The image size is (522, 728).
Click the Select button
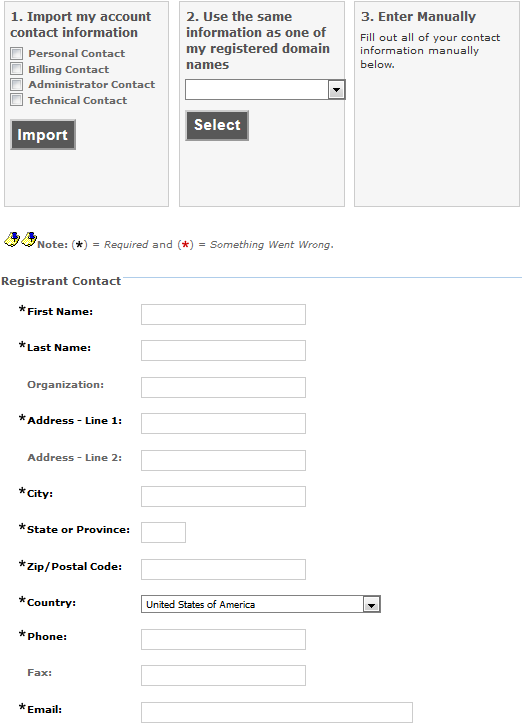click(x=217, y=125)
